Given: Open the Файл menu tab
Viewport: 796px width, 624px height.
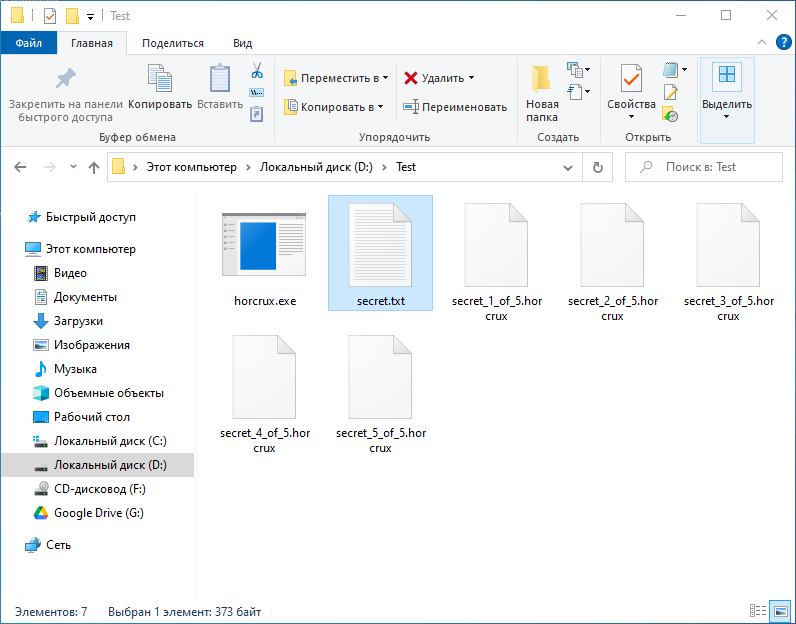Looking at the screenshot, I should (28, 43).
